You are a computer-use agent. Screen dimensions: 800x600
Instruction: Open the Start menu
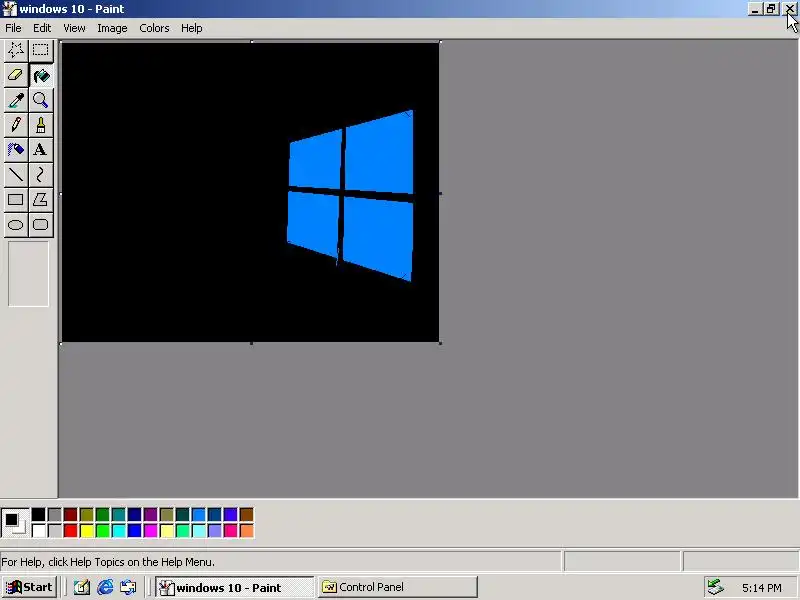tap(30, 587)
